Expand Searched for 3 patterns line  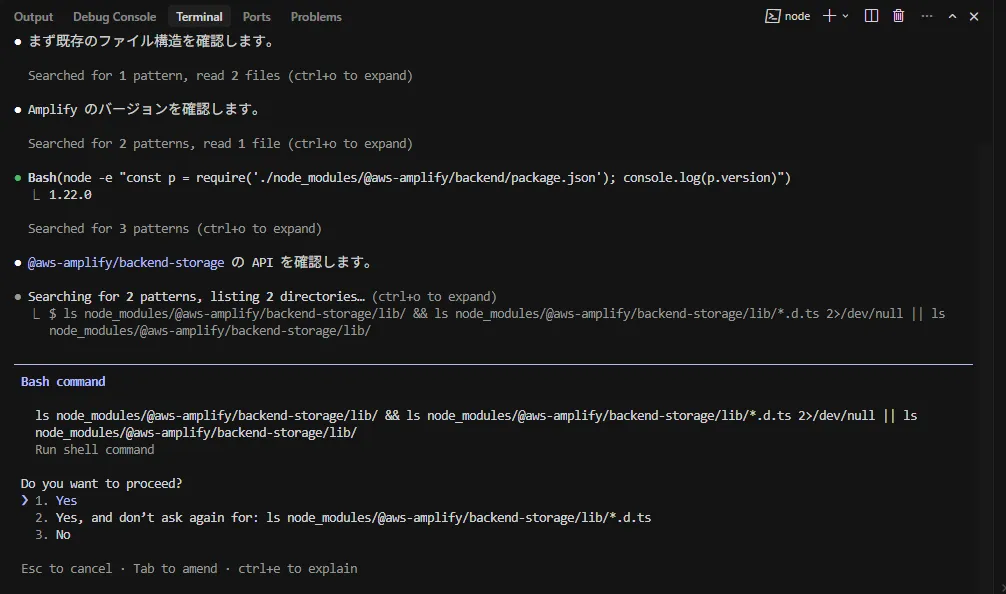coord(174,228)
